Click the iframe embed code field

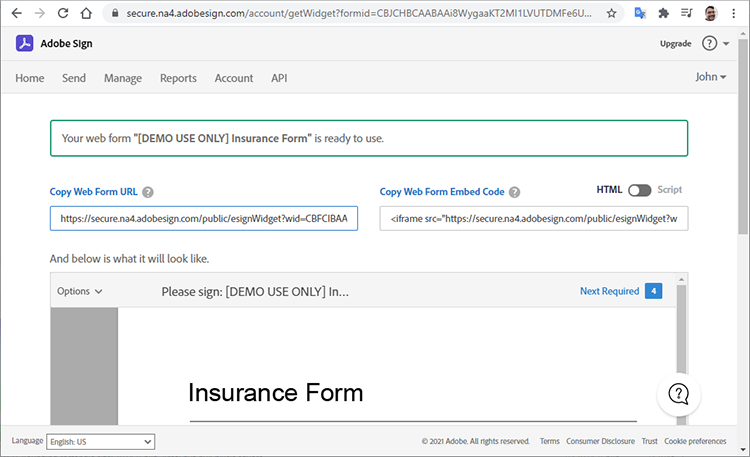coord(534,219)
